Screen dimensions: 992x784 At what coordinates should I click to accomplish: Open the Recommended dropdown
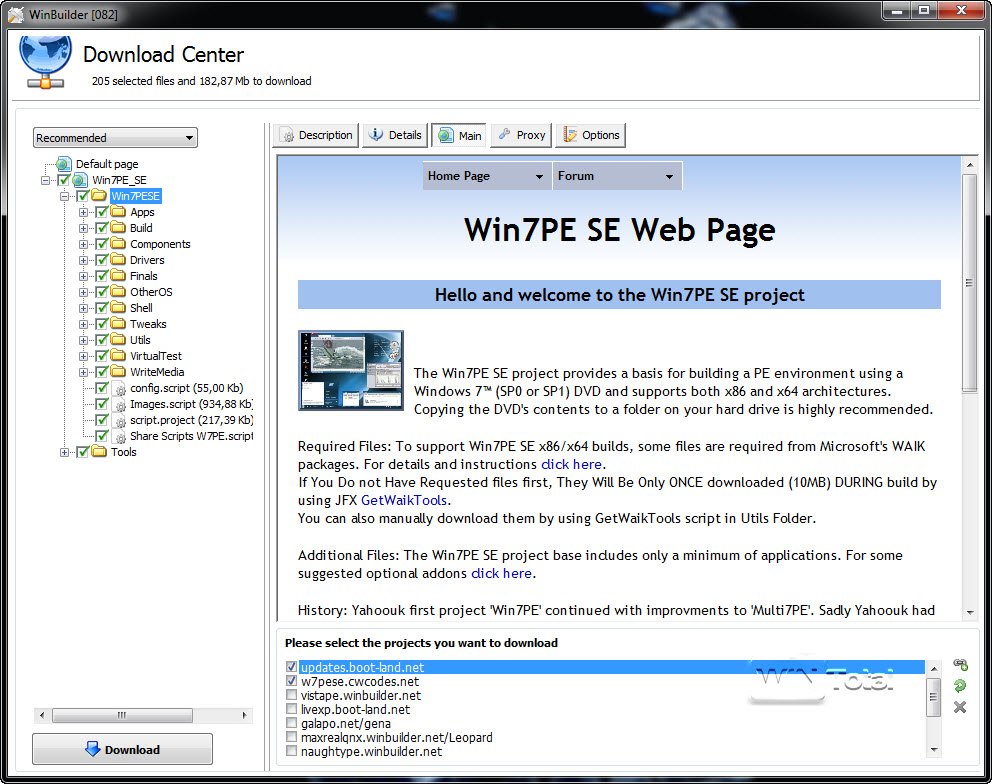tap(115, 138)
